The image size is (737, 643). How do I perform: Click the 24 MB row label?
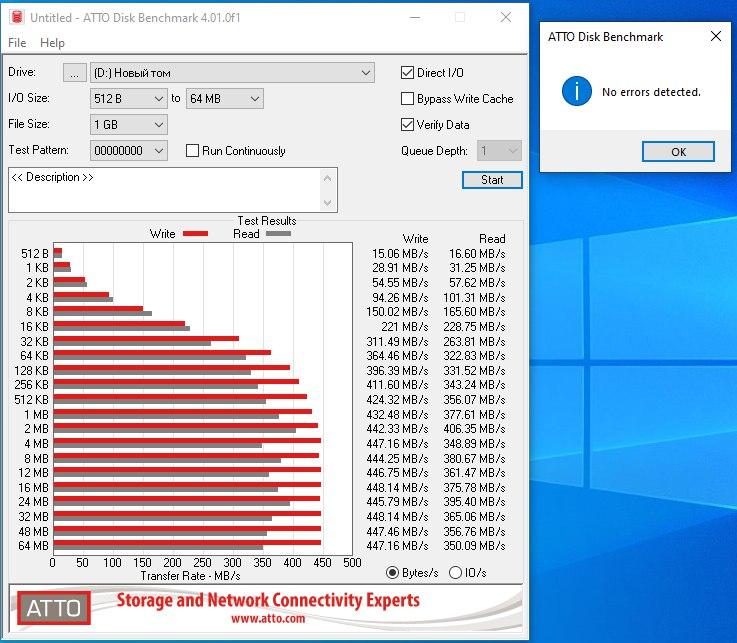pos(33,502)
